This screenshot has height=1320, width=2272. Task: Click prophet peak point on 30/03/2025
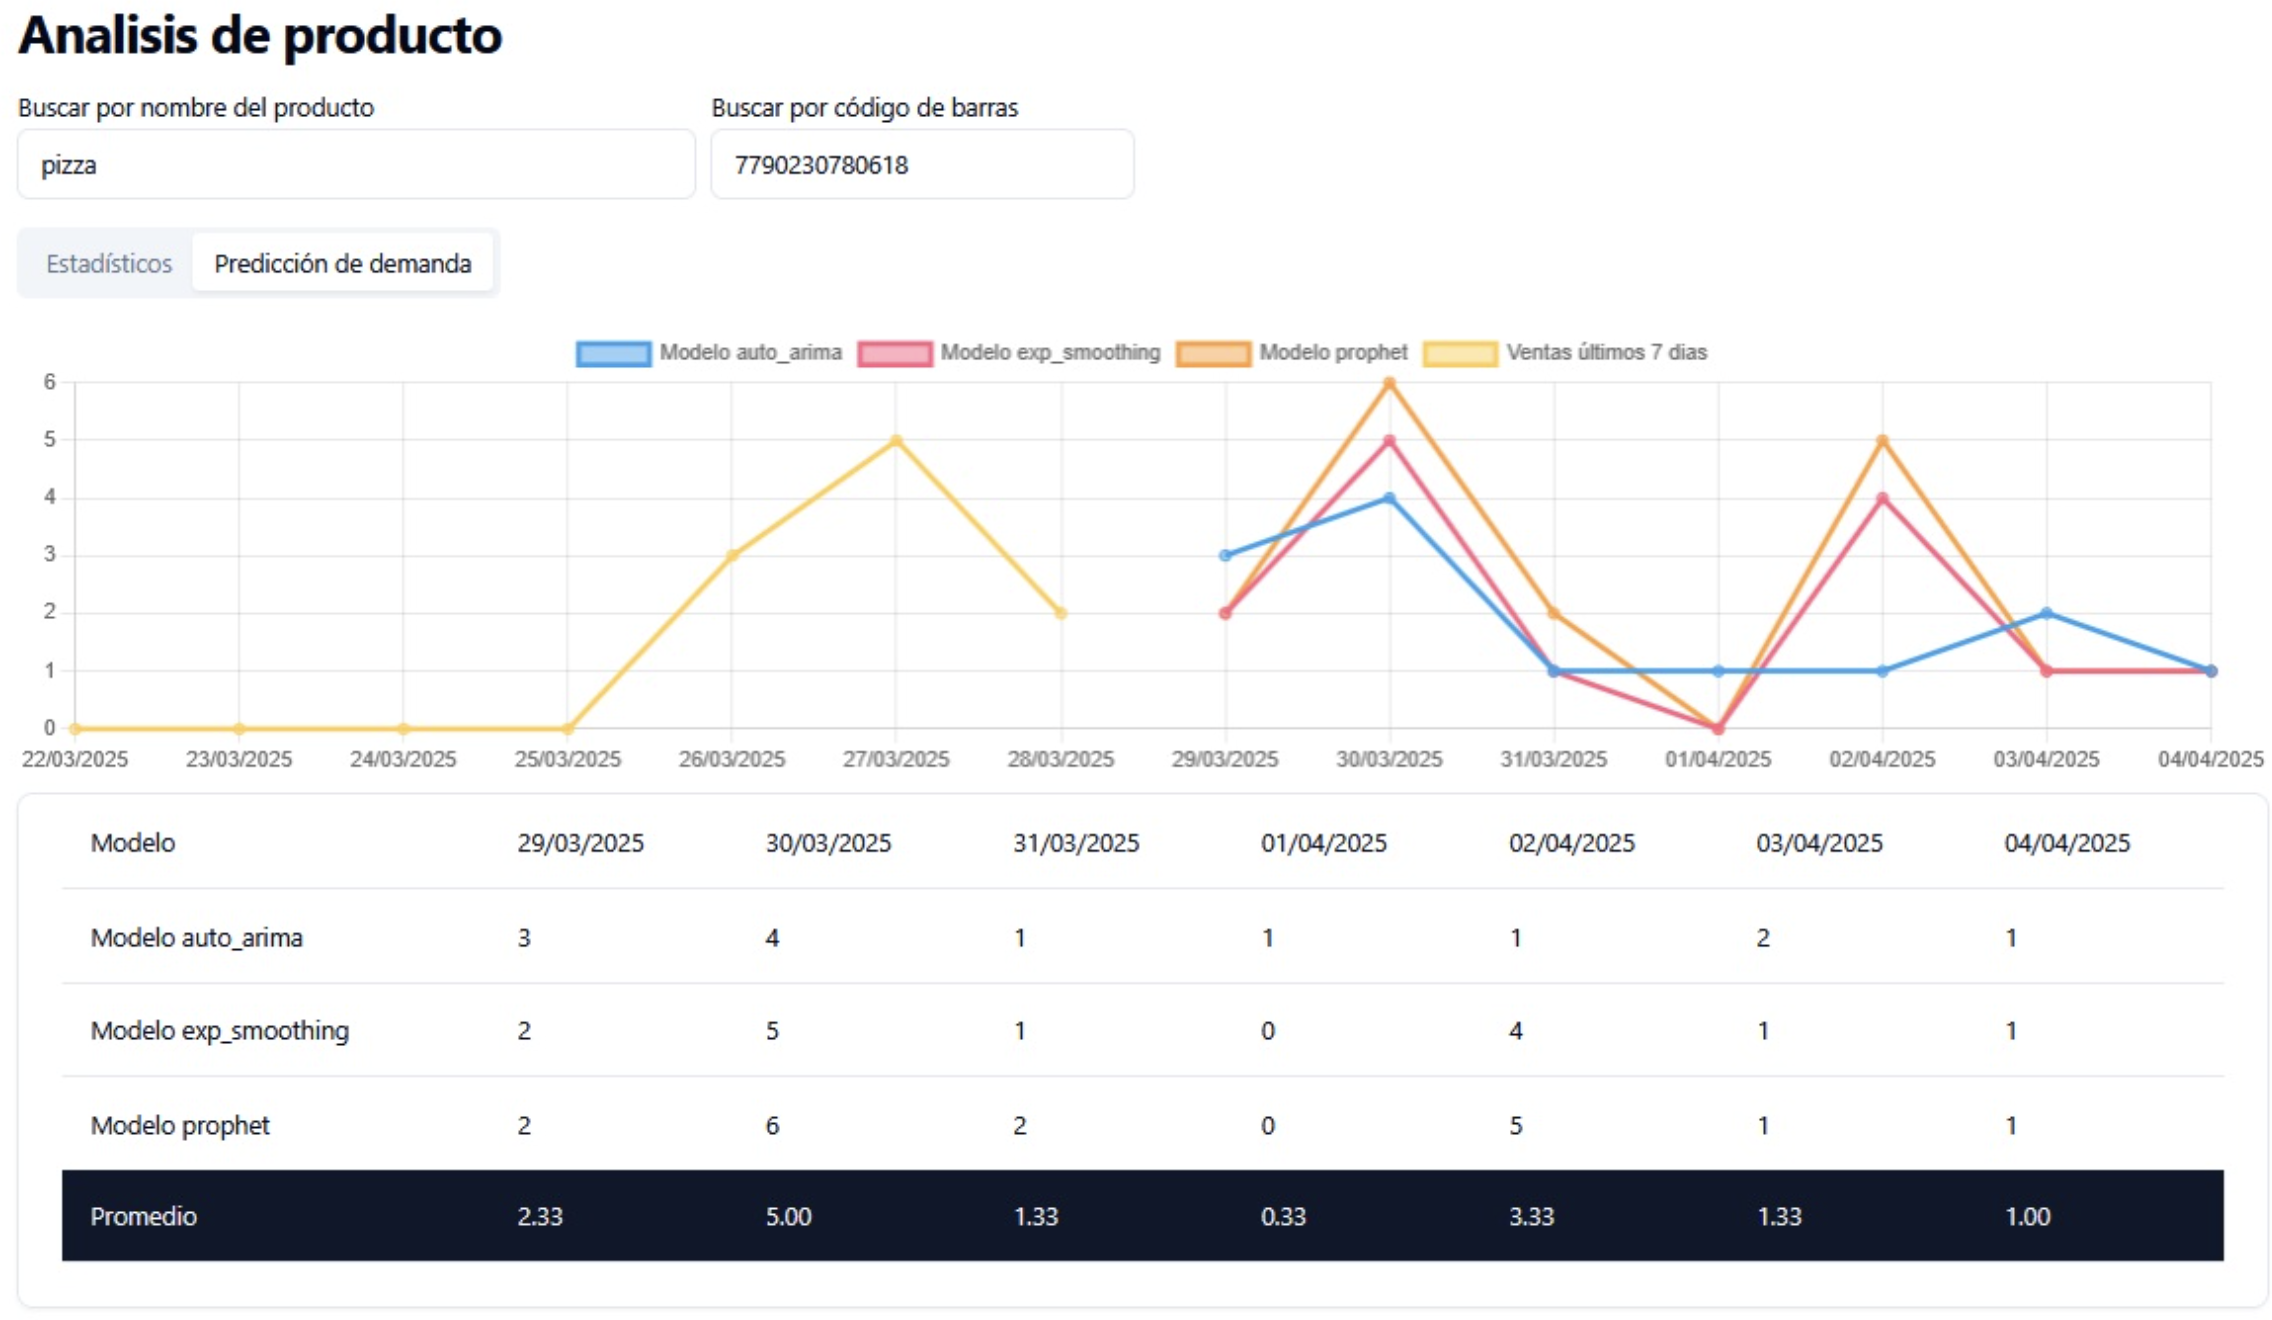(x=1389, y=382)
